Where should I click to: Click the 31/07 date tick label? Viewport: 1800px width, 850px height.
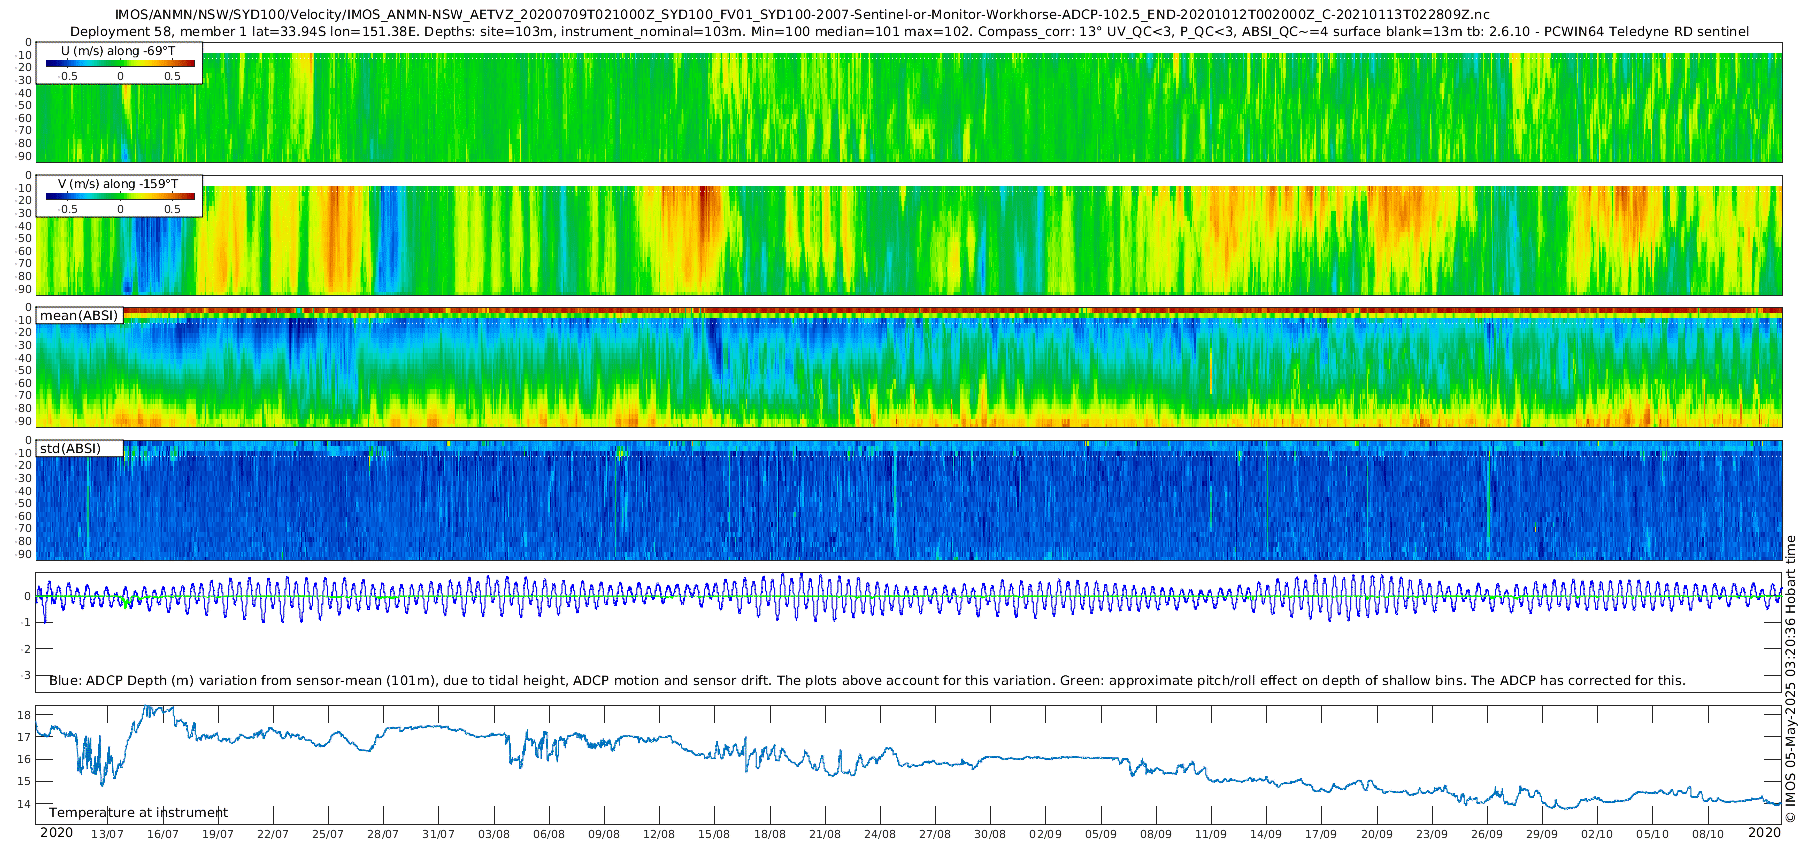pos(438,834)
